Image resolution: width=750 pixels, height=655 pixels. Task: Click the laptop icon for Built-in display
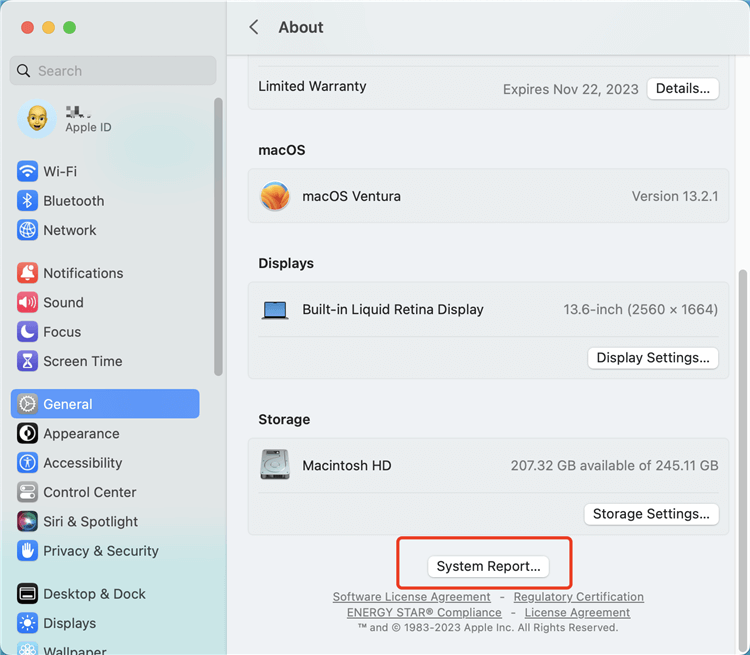275,310
